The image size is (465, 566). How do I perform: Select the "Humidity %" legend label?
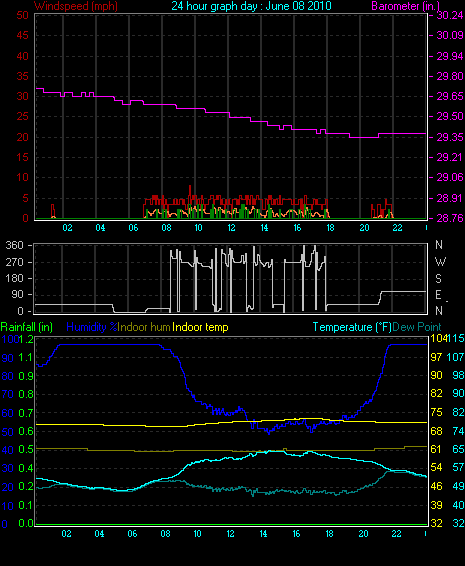(x=92, y=327)
